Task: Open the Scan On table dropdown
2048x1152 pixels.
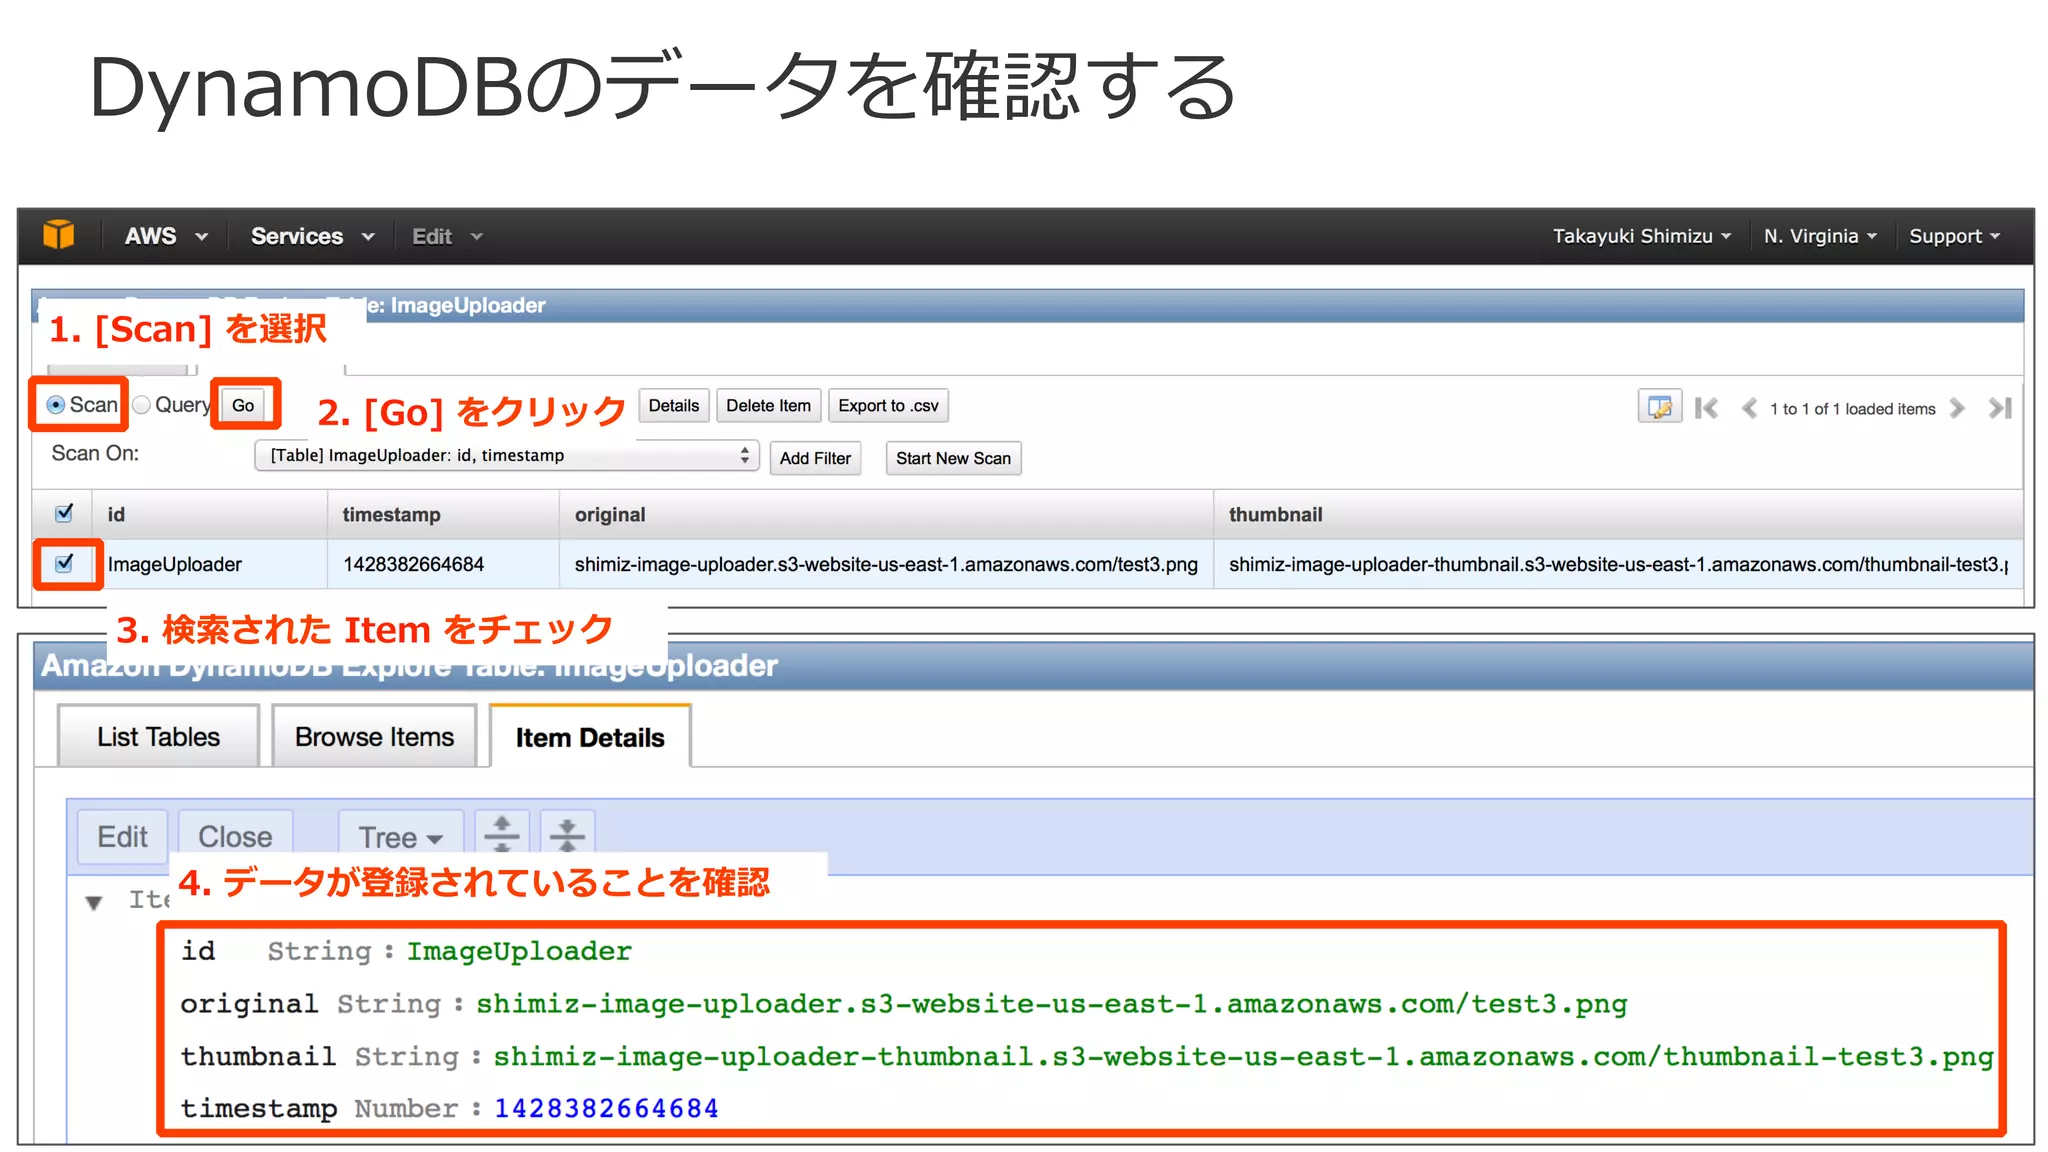Action: tap(507, 456)
